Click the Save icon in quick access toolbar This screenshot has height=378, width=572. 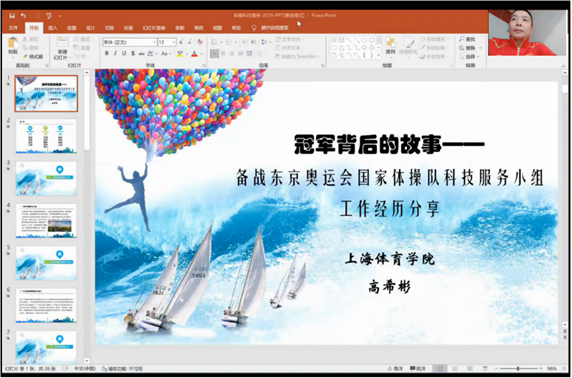12,16
